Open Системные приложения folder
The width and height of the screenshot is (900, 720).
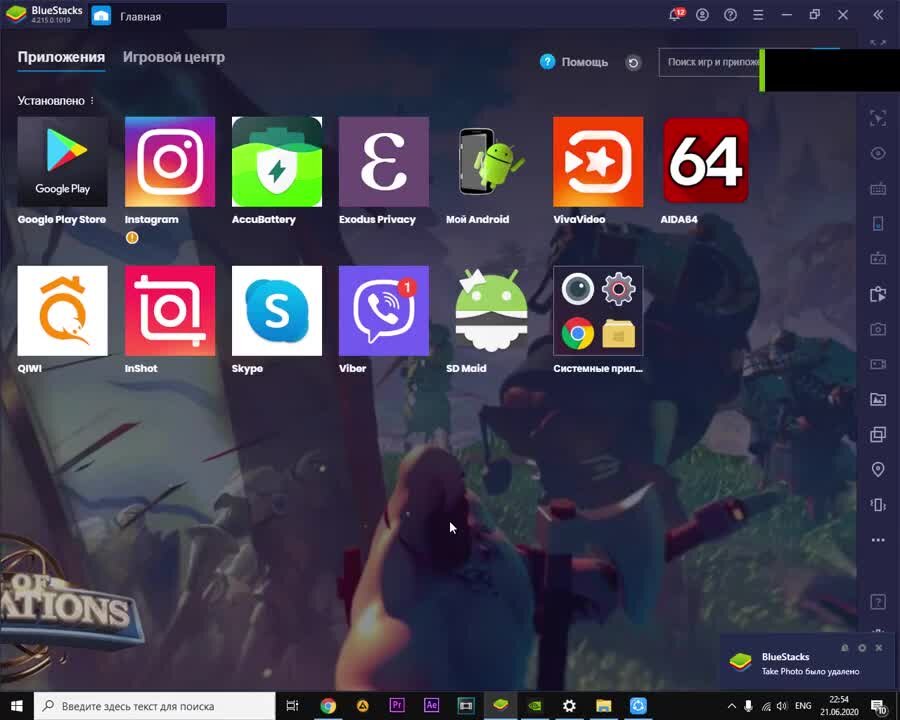click(x=598, y=311)
